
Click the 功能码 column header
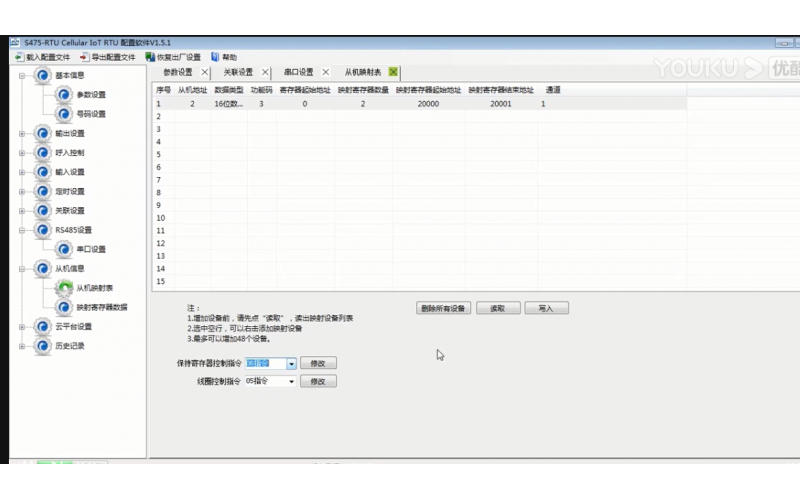pos(261,90)
